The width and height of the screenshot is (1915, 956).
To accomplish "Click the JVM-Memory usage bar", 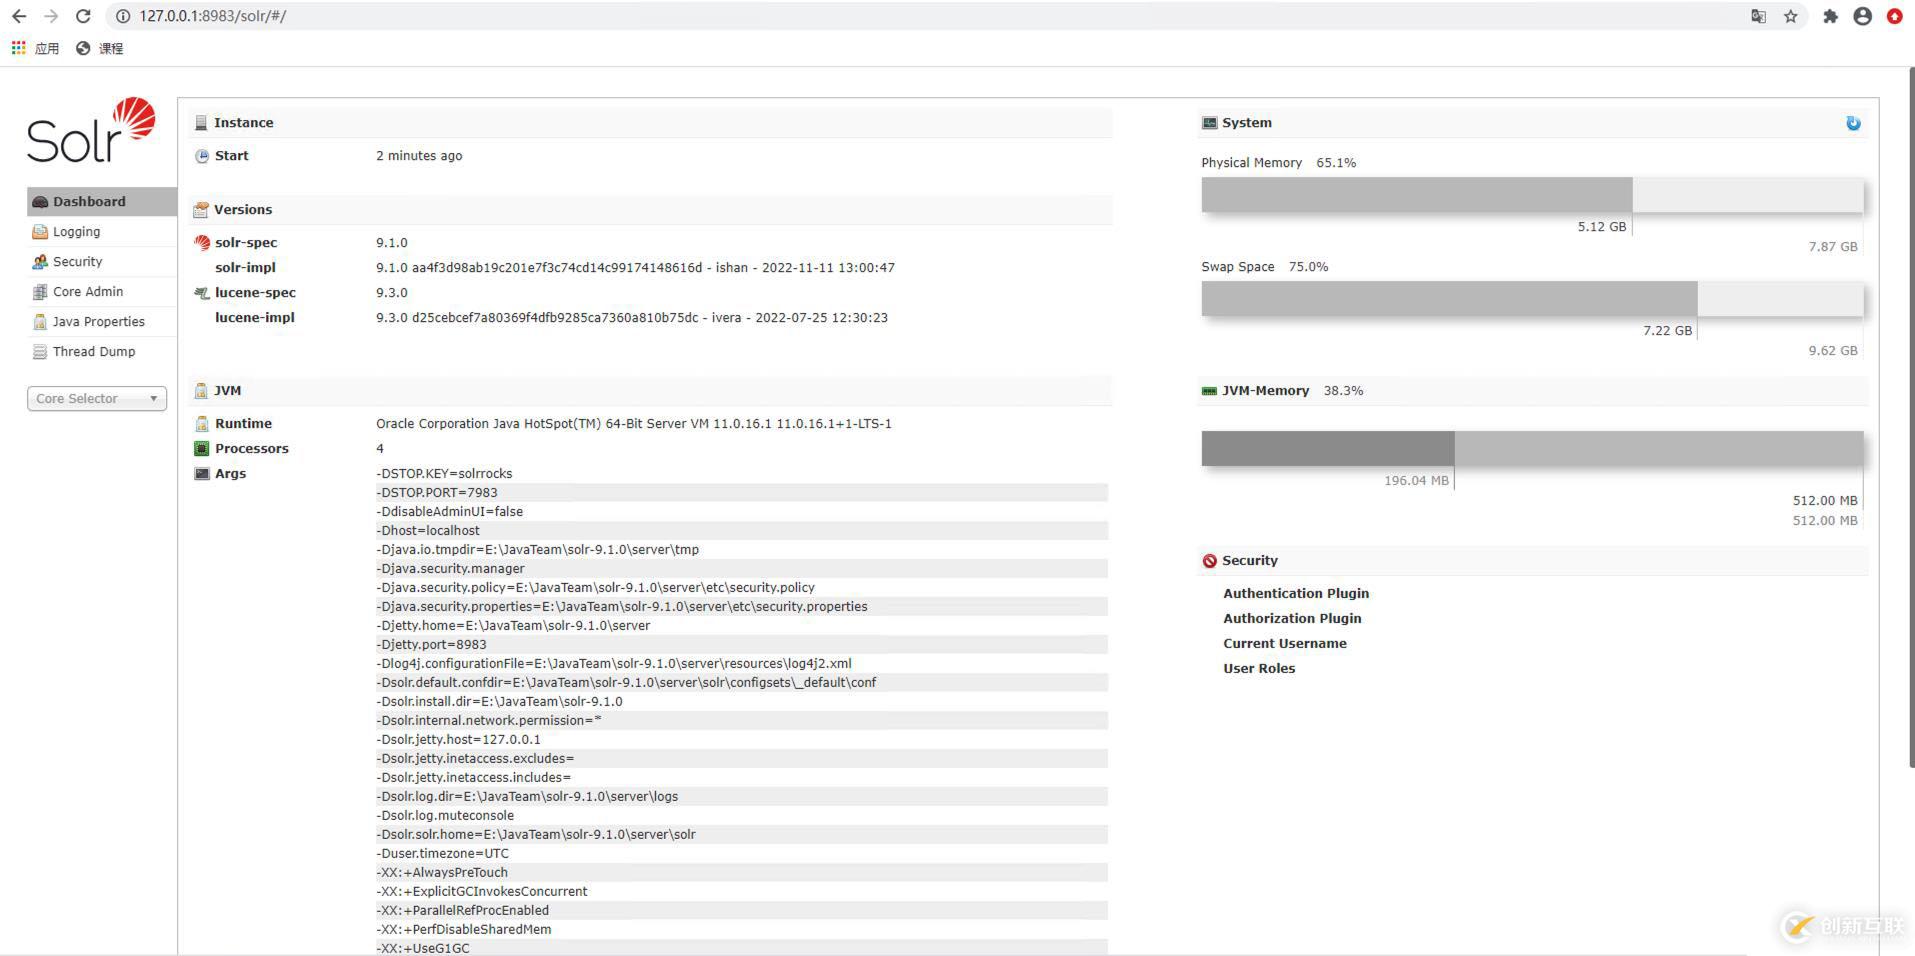I will [1532, 448].
